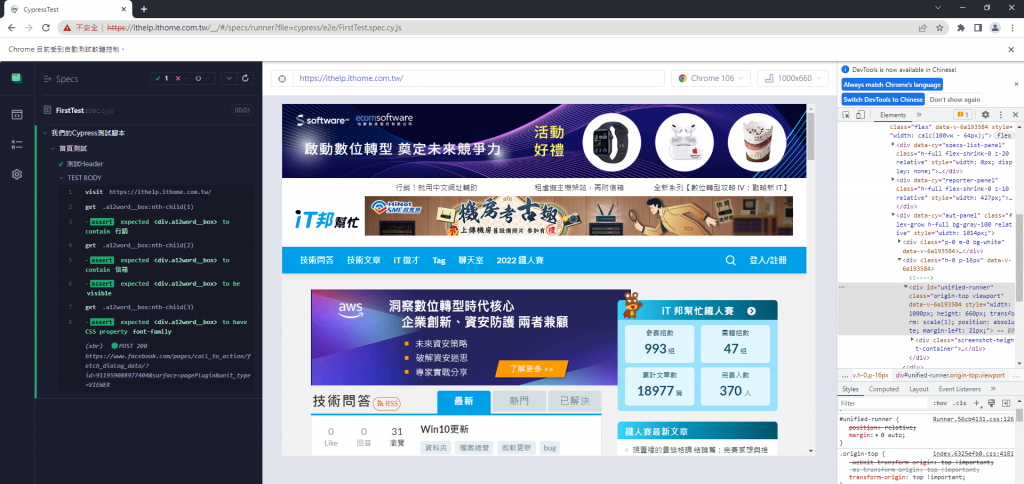Open test run options chevron dropdown
The width and height of the screenshot is (1024, 484).
[229, 78]
